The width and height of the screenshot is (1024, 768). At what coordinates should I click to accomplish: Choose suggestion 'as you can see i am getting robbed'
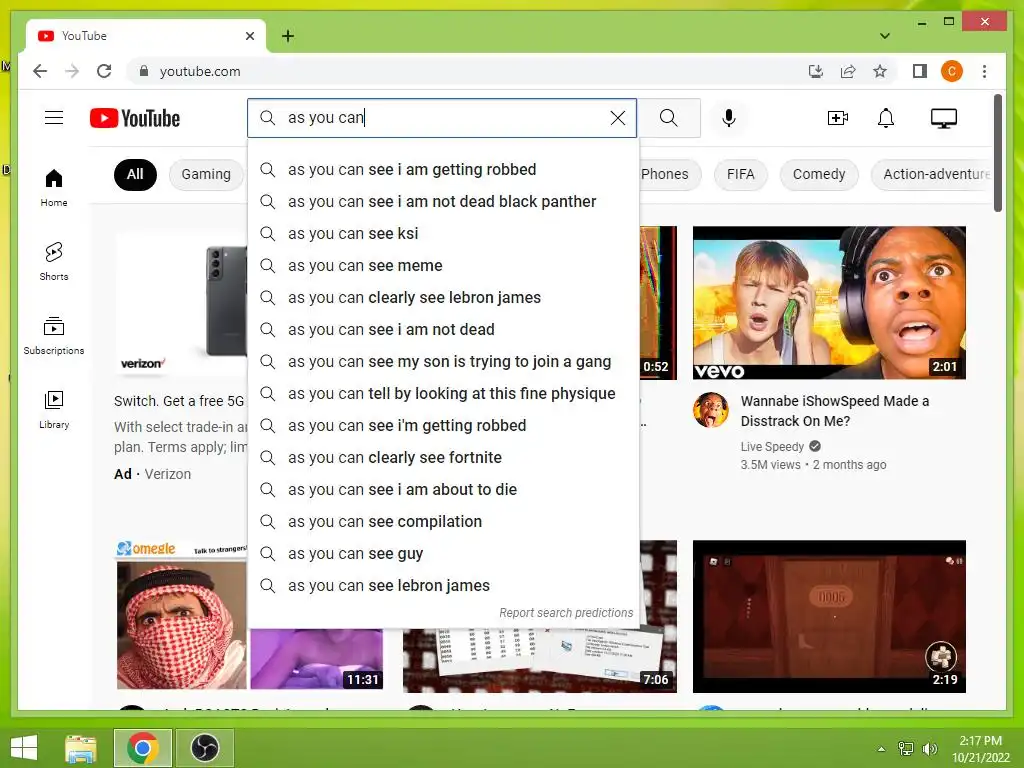[443, 170]
